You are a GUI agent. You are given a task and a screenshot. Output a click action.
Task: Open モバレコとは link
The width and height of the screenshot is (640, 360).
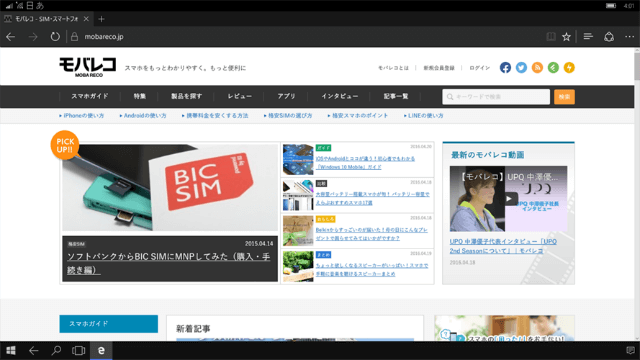pos(393,68)
